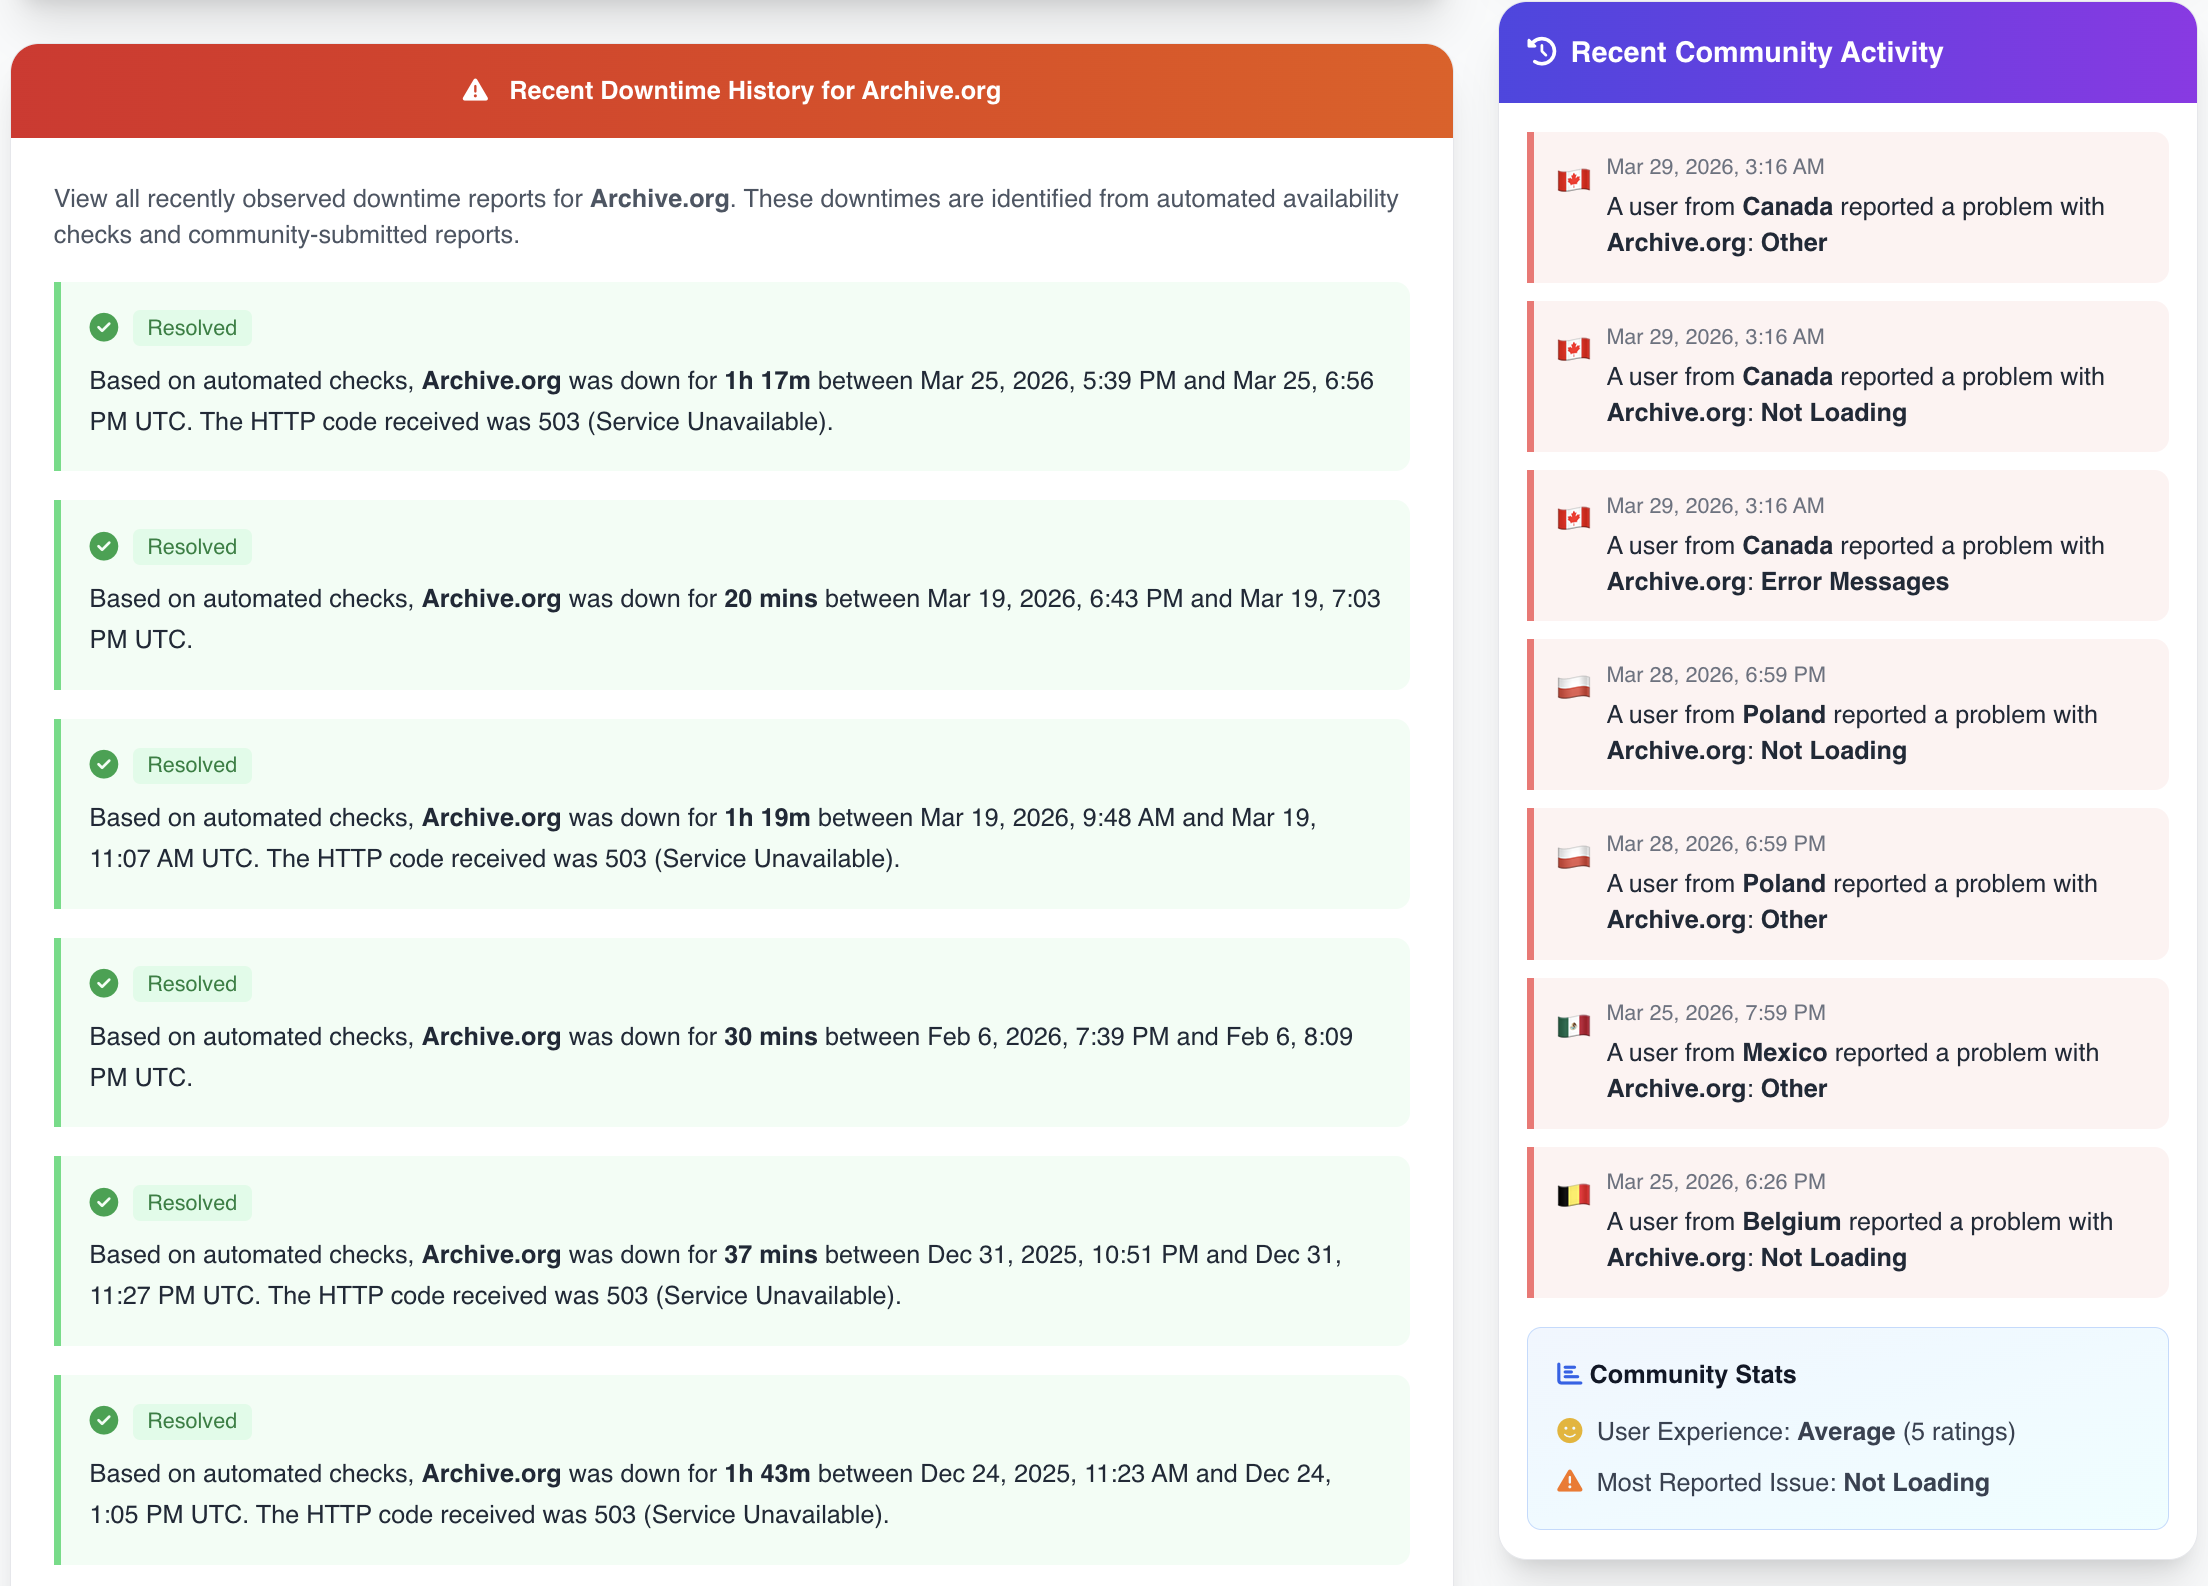Click the '30 mins' duration text
Image resolution: width=2208 pixels, height=1586 pixels.
point(771,1037)
